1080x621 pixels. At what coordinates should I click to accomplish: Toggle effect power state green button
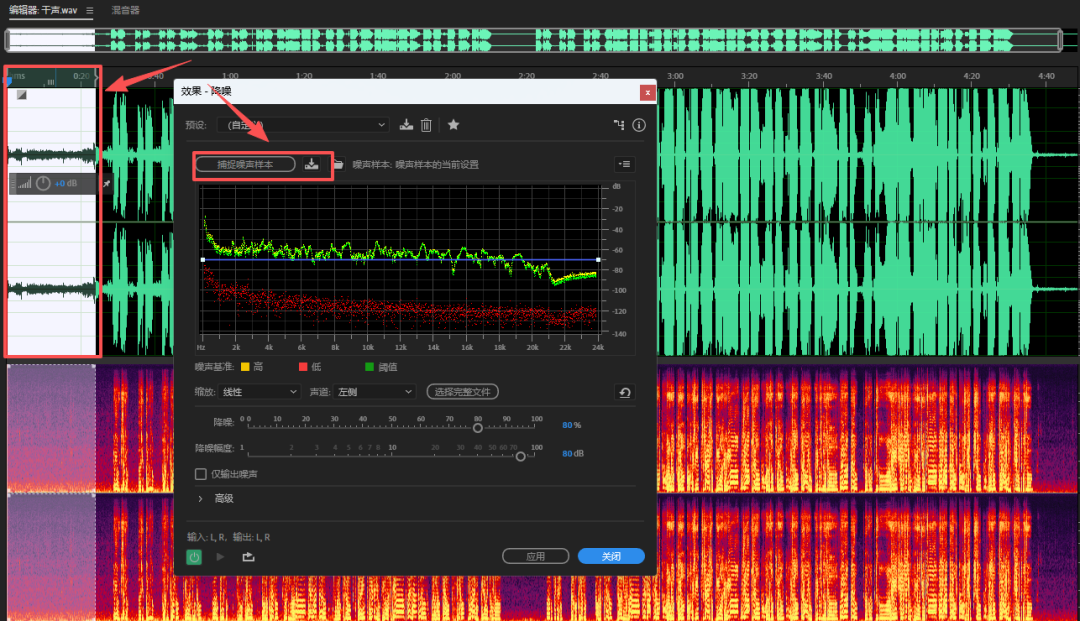pos(194,557)
